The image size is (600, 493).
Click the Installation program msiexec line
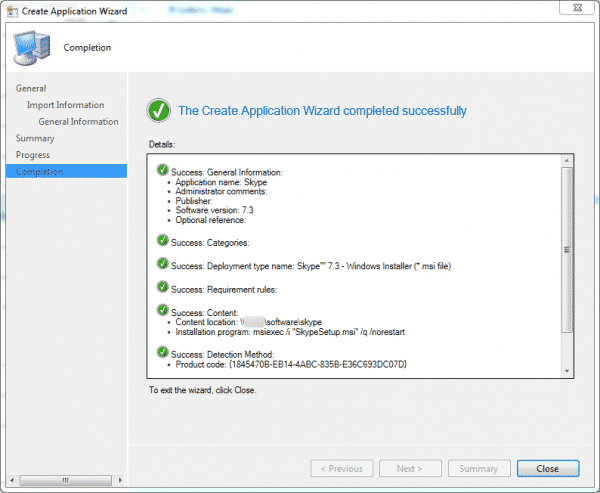(290, 332)
